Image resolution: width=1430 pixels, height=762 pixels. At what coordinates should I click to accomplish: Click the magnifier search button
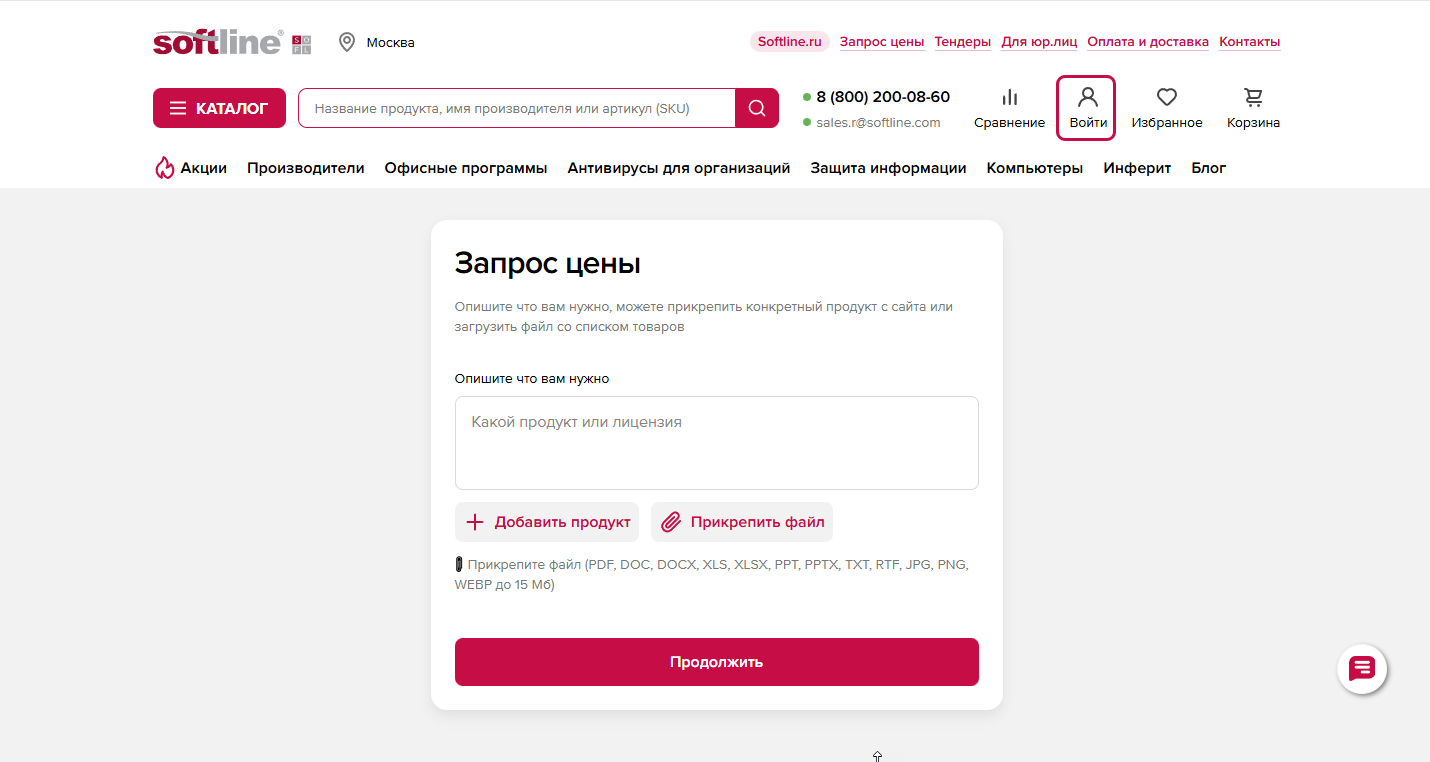pos(757,108)
